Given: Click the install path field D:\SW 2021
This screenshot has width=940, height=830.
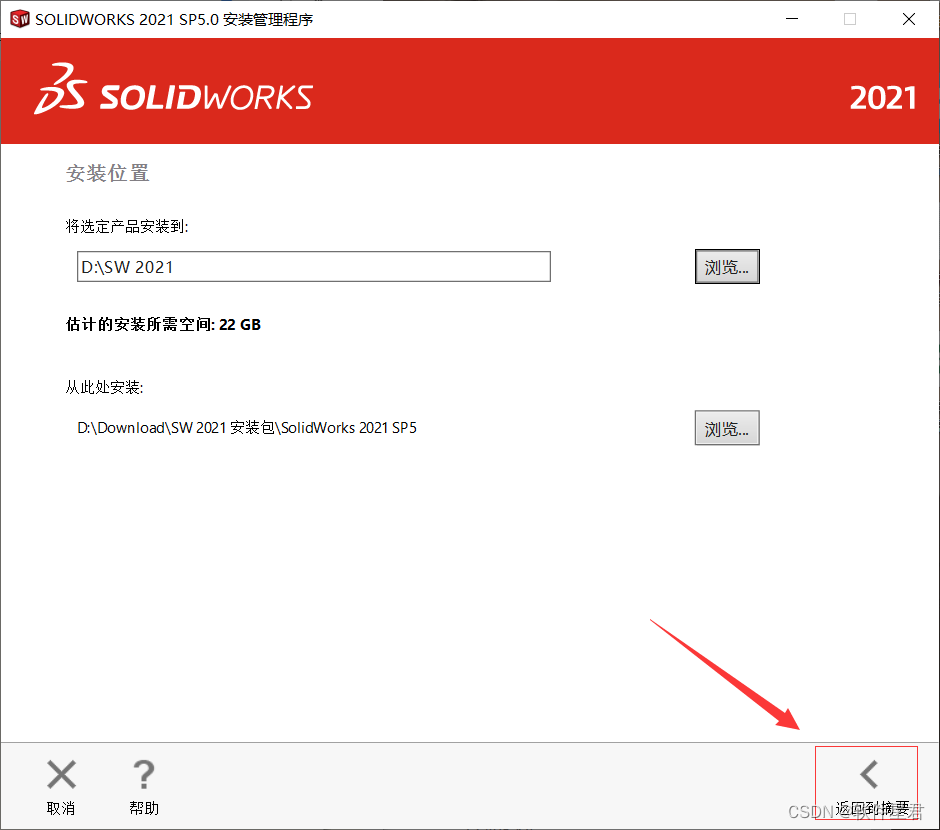Looking at the screenshot, I should 314,267.
